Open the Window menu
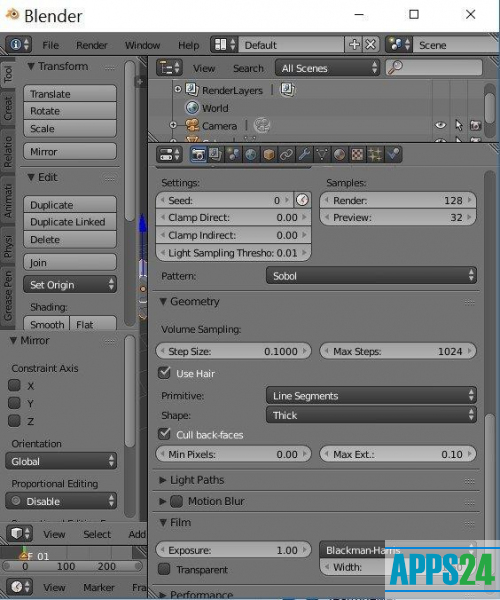The height and width of the screenshot is (600, 500). click(142, 45)
